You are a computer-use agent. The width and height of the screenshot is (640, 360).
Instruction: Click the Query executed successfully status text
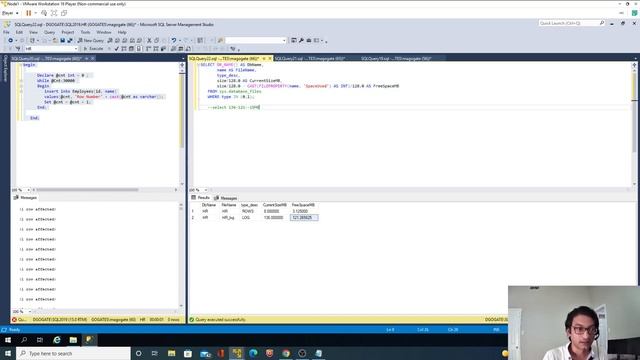pos(220,320)
